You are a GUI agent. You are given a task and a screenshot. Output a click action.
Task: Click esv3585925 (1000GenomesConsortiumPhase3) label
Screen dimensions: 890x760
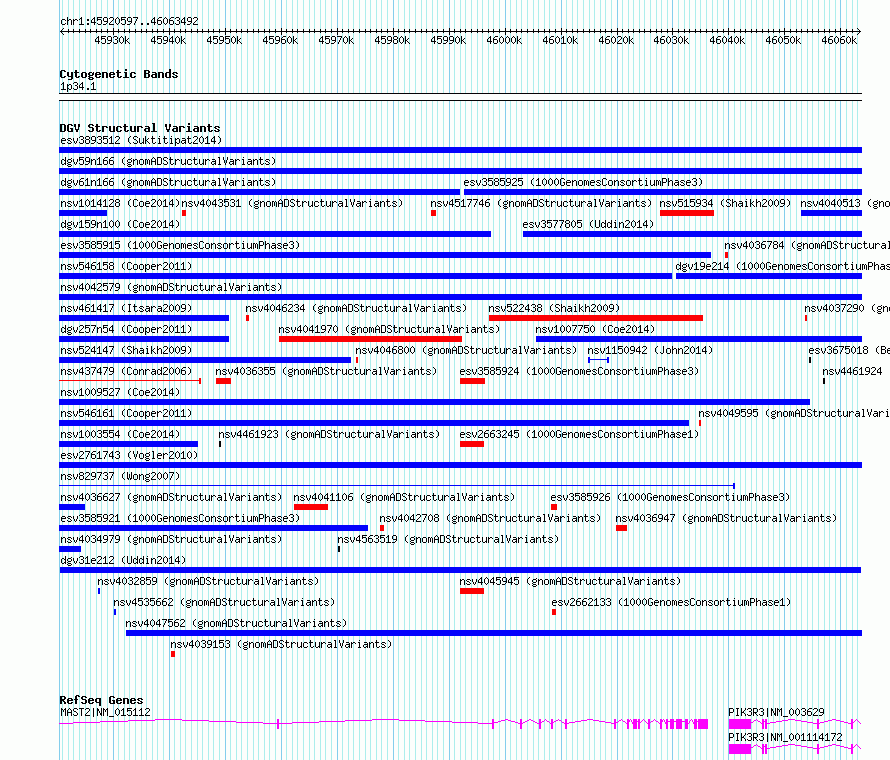point(583,182)
